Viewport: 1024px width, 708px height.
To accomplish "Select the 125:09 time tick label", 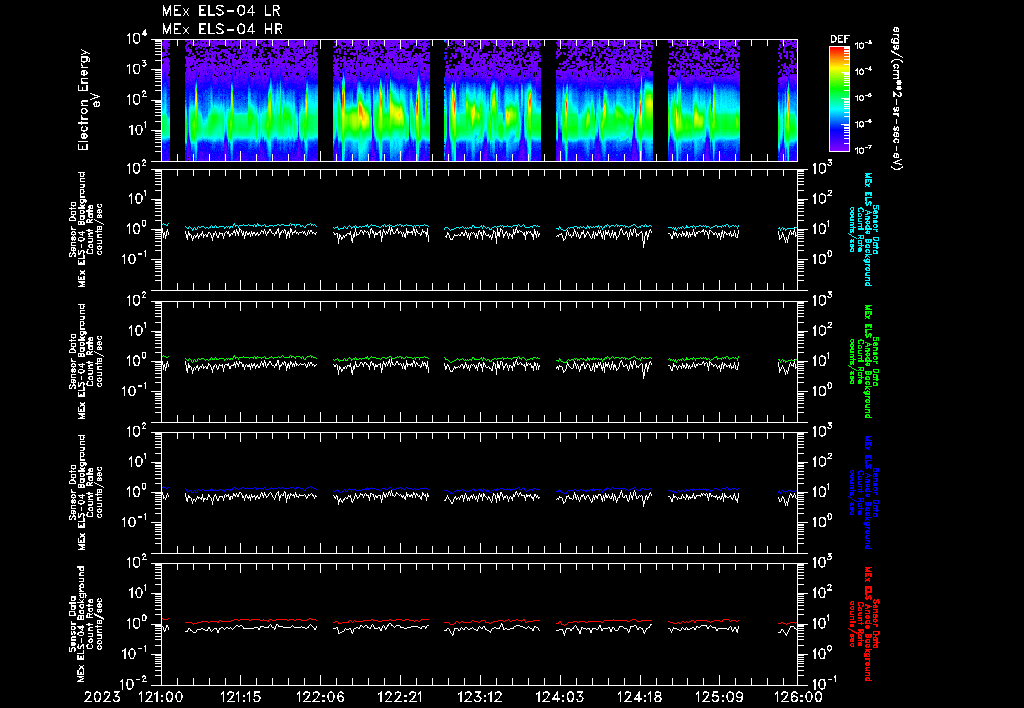I will click(x=720, y=697).
